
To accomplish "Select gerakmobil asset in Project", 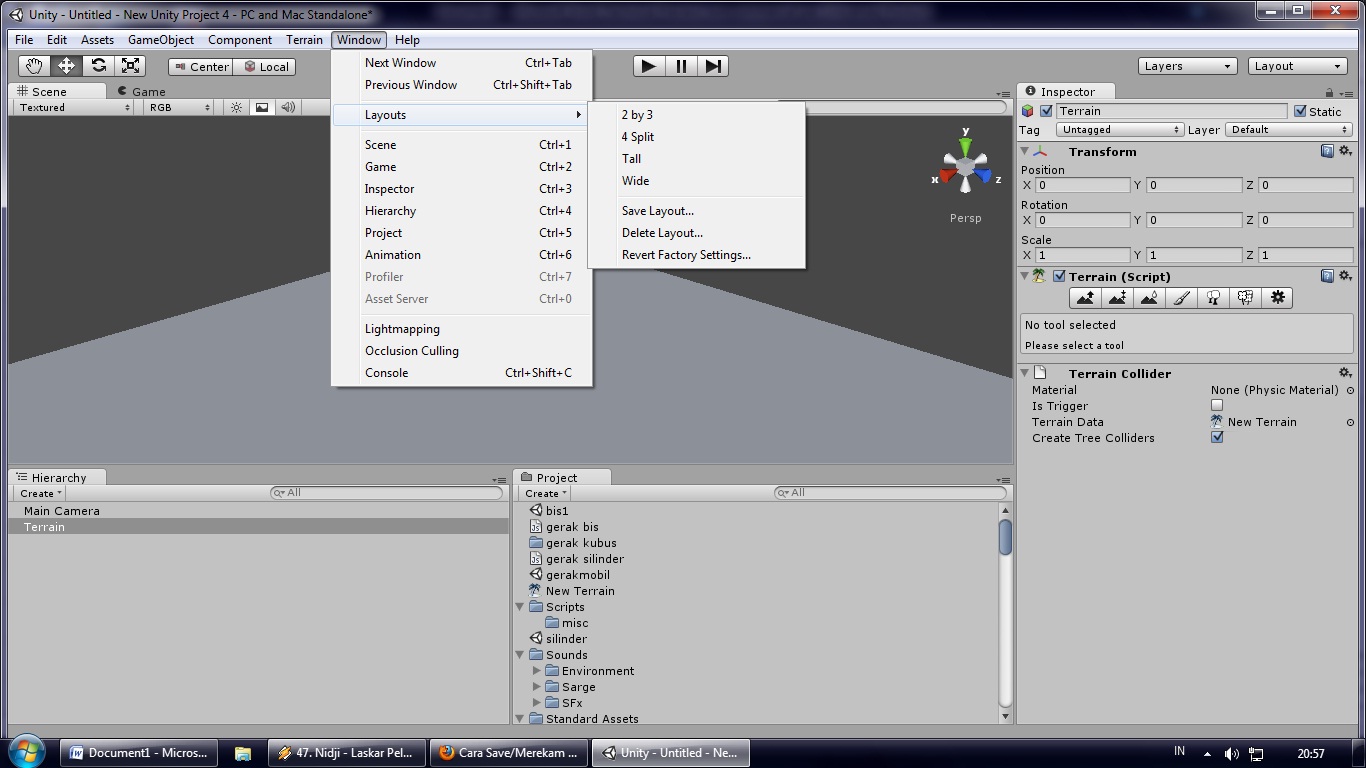I will click(578, 575).
